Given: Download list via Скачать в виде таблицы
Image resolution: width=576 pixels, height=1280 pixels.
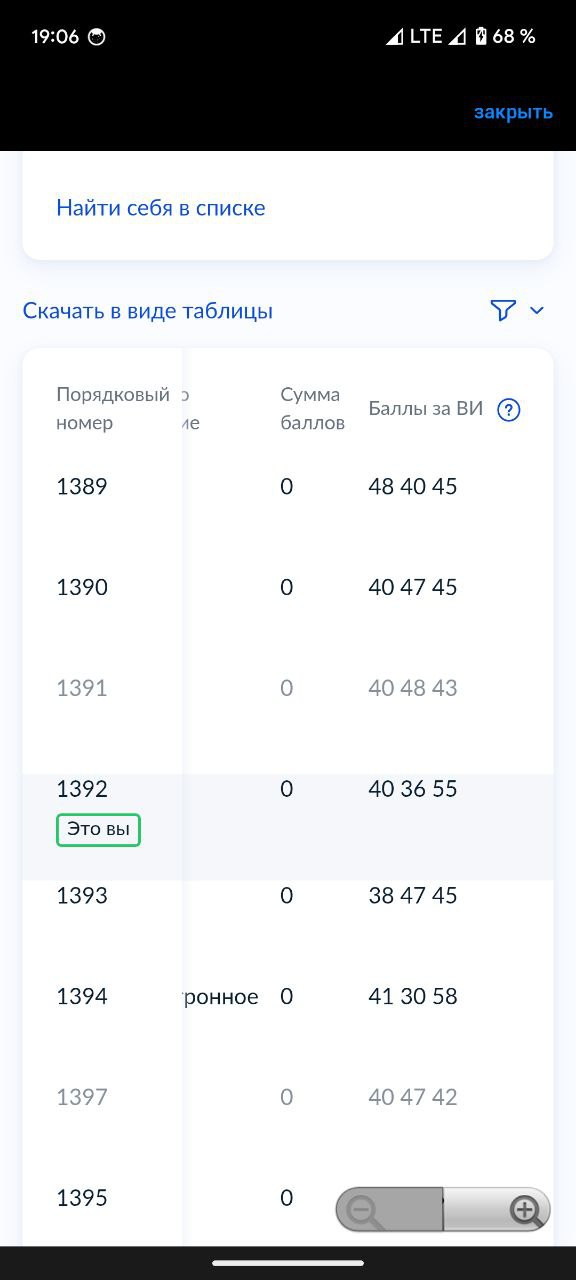Looking at the screenshot, I should [148, 311].
